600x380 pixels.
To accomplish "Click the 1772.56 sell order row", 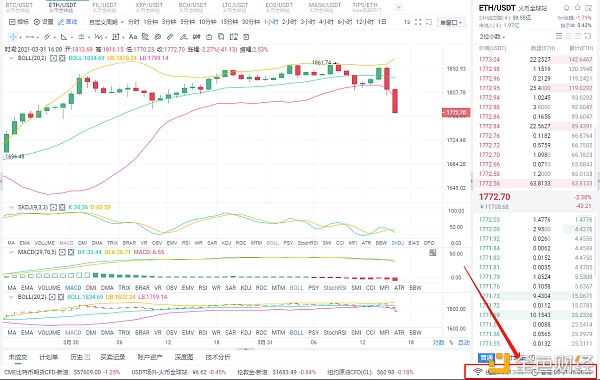I will (x=535, y=183).
